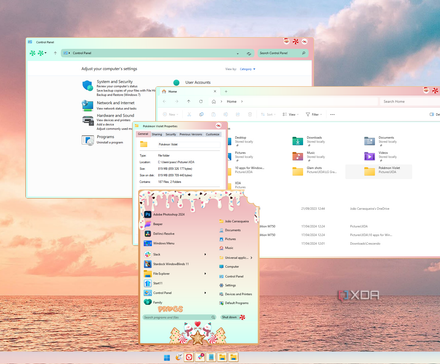Expand Slack submenu arrow in Start menu
Image resolution: width=440 pixels, height=364 pixels.
coord(205,254)
